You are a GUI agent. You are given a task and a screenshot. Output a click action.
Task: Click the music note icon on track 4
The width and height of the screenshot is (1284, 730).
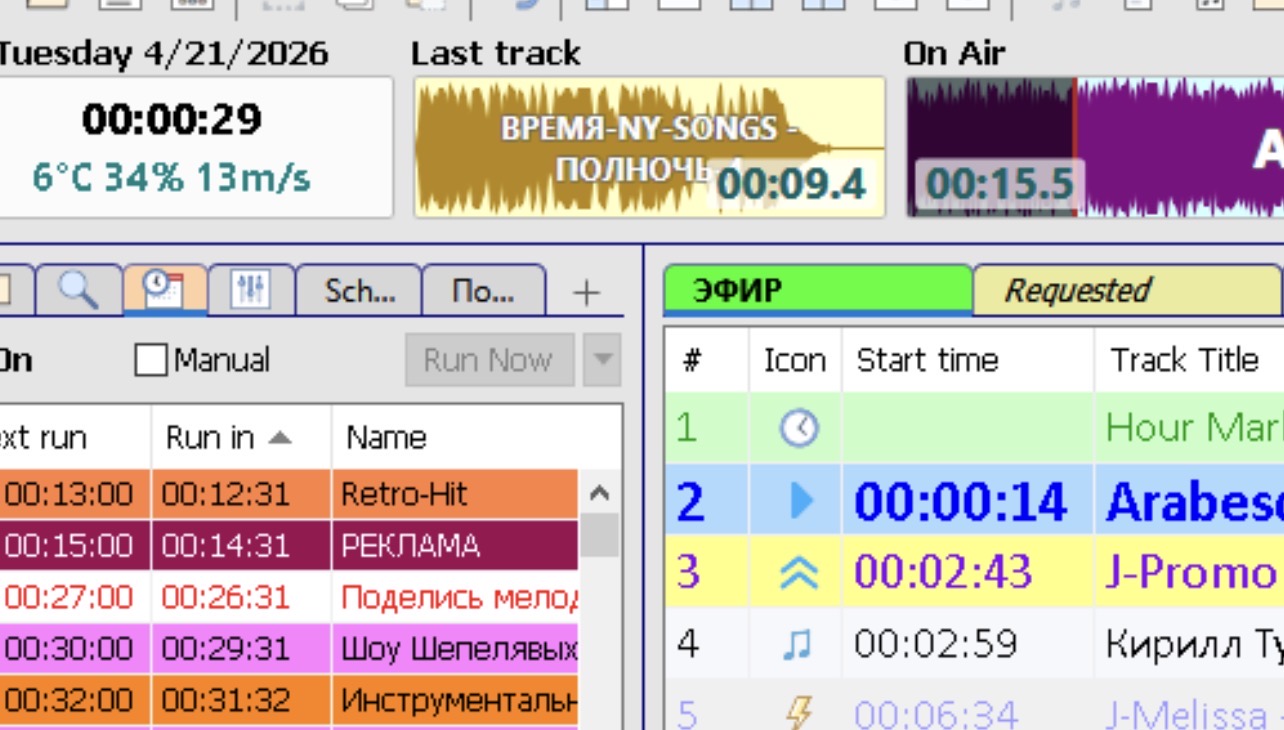click(797, 644)
